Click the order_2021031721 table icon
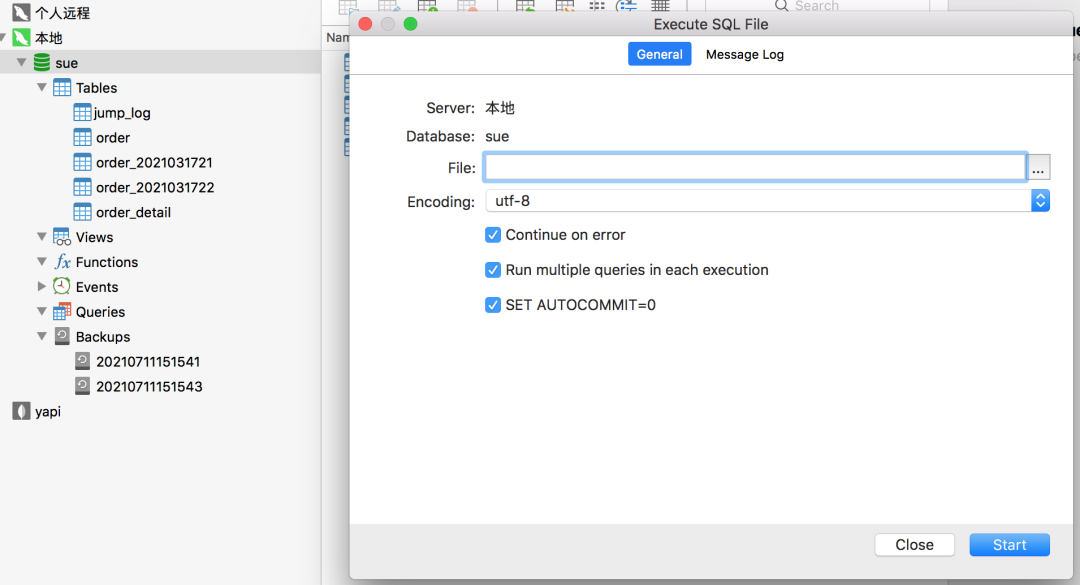 coord(82,162)
